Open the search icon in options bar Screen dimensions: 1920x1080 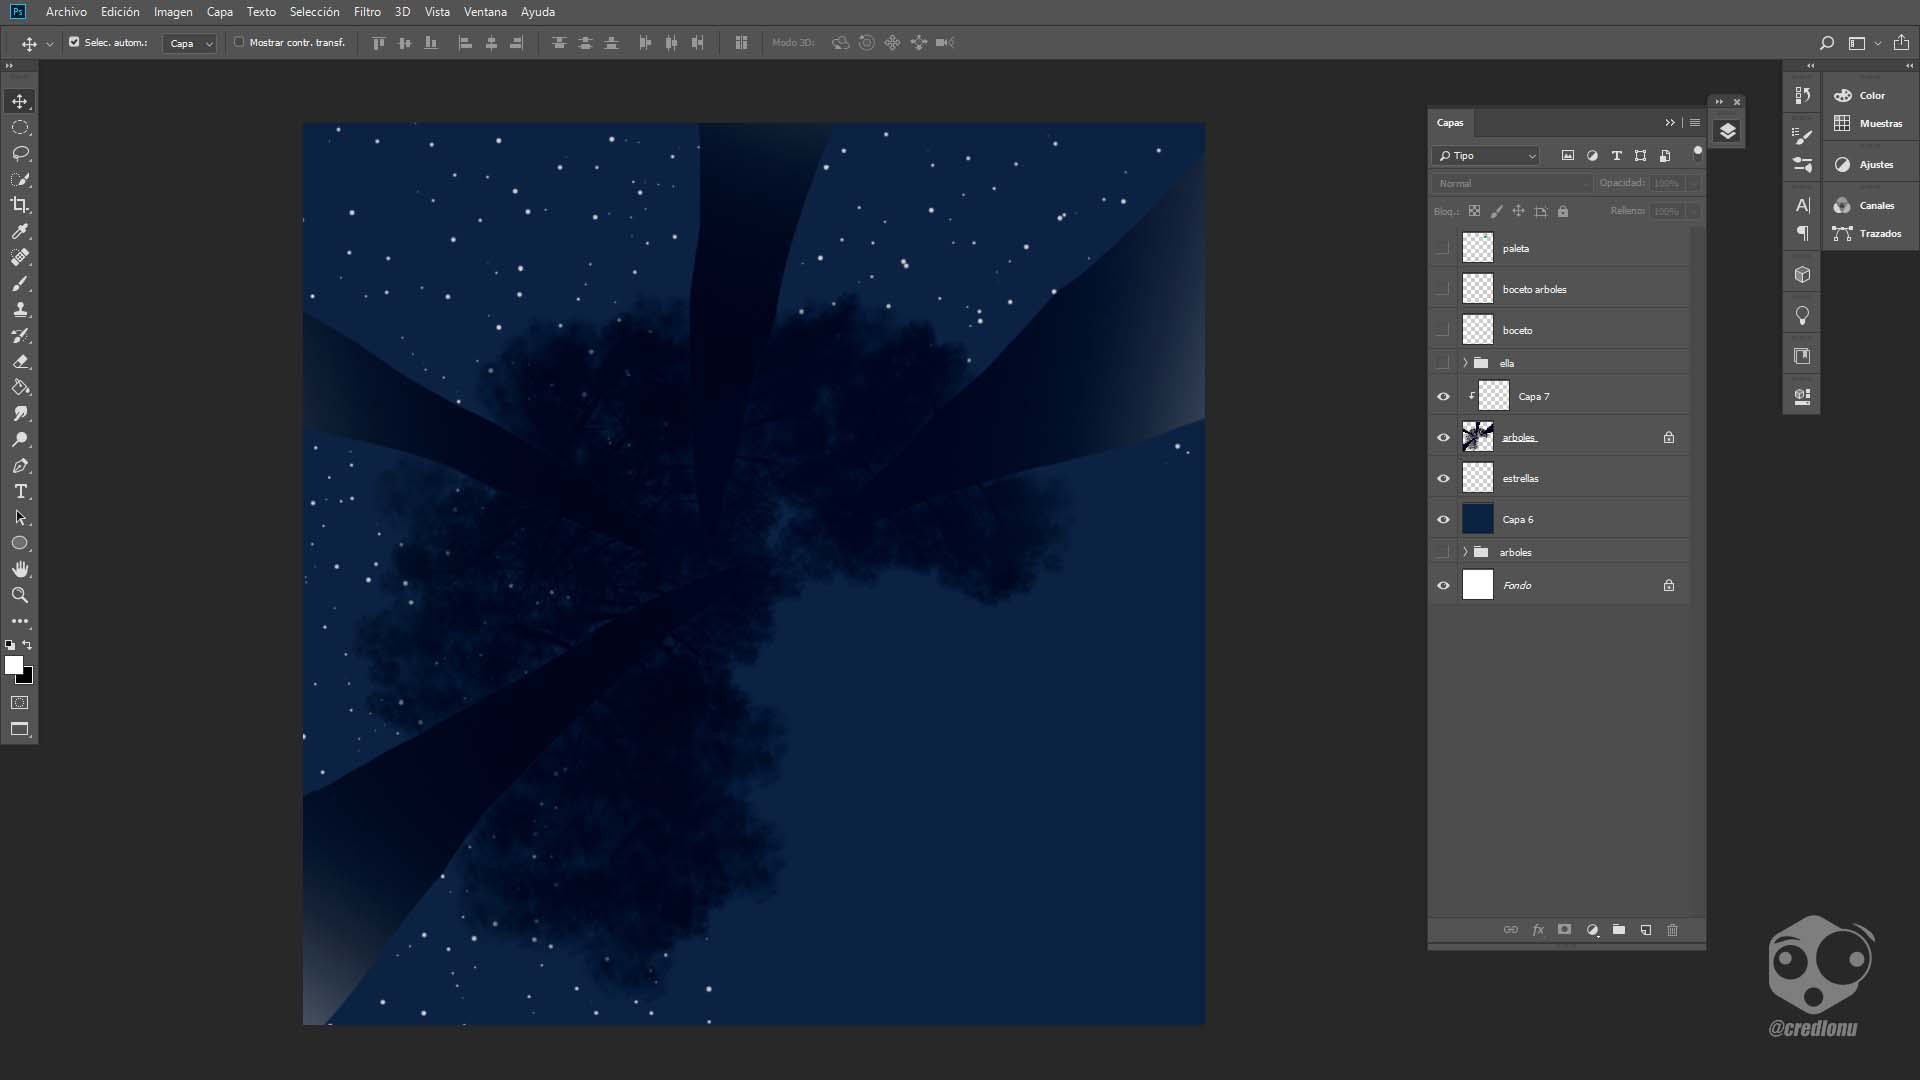point(1826,43)
